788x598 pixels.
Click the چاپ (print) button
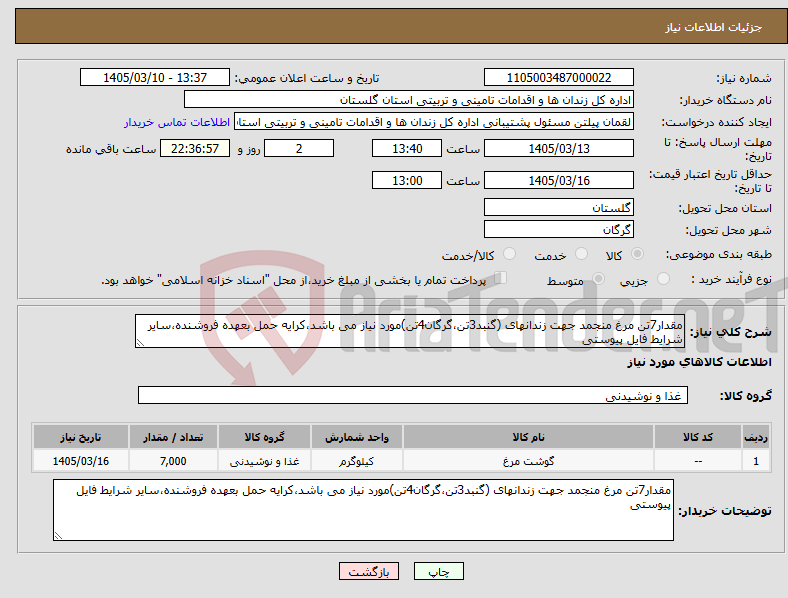click(438, 571)
